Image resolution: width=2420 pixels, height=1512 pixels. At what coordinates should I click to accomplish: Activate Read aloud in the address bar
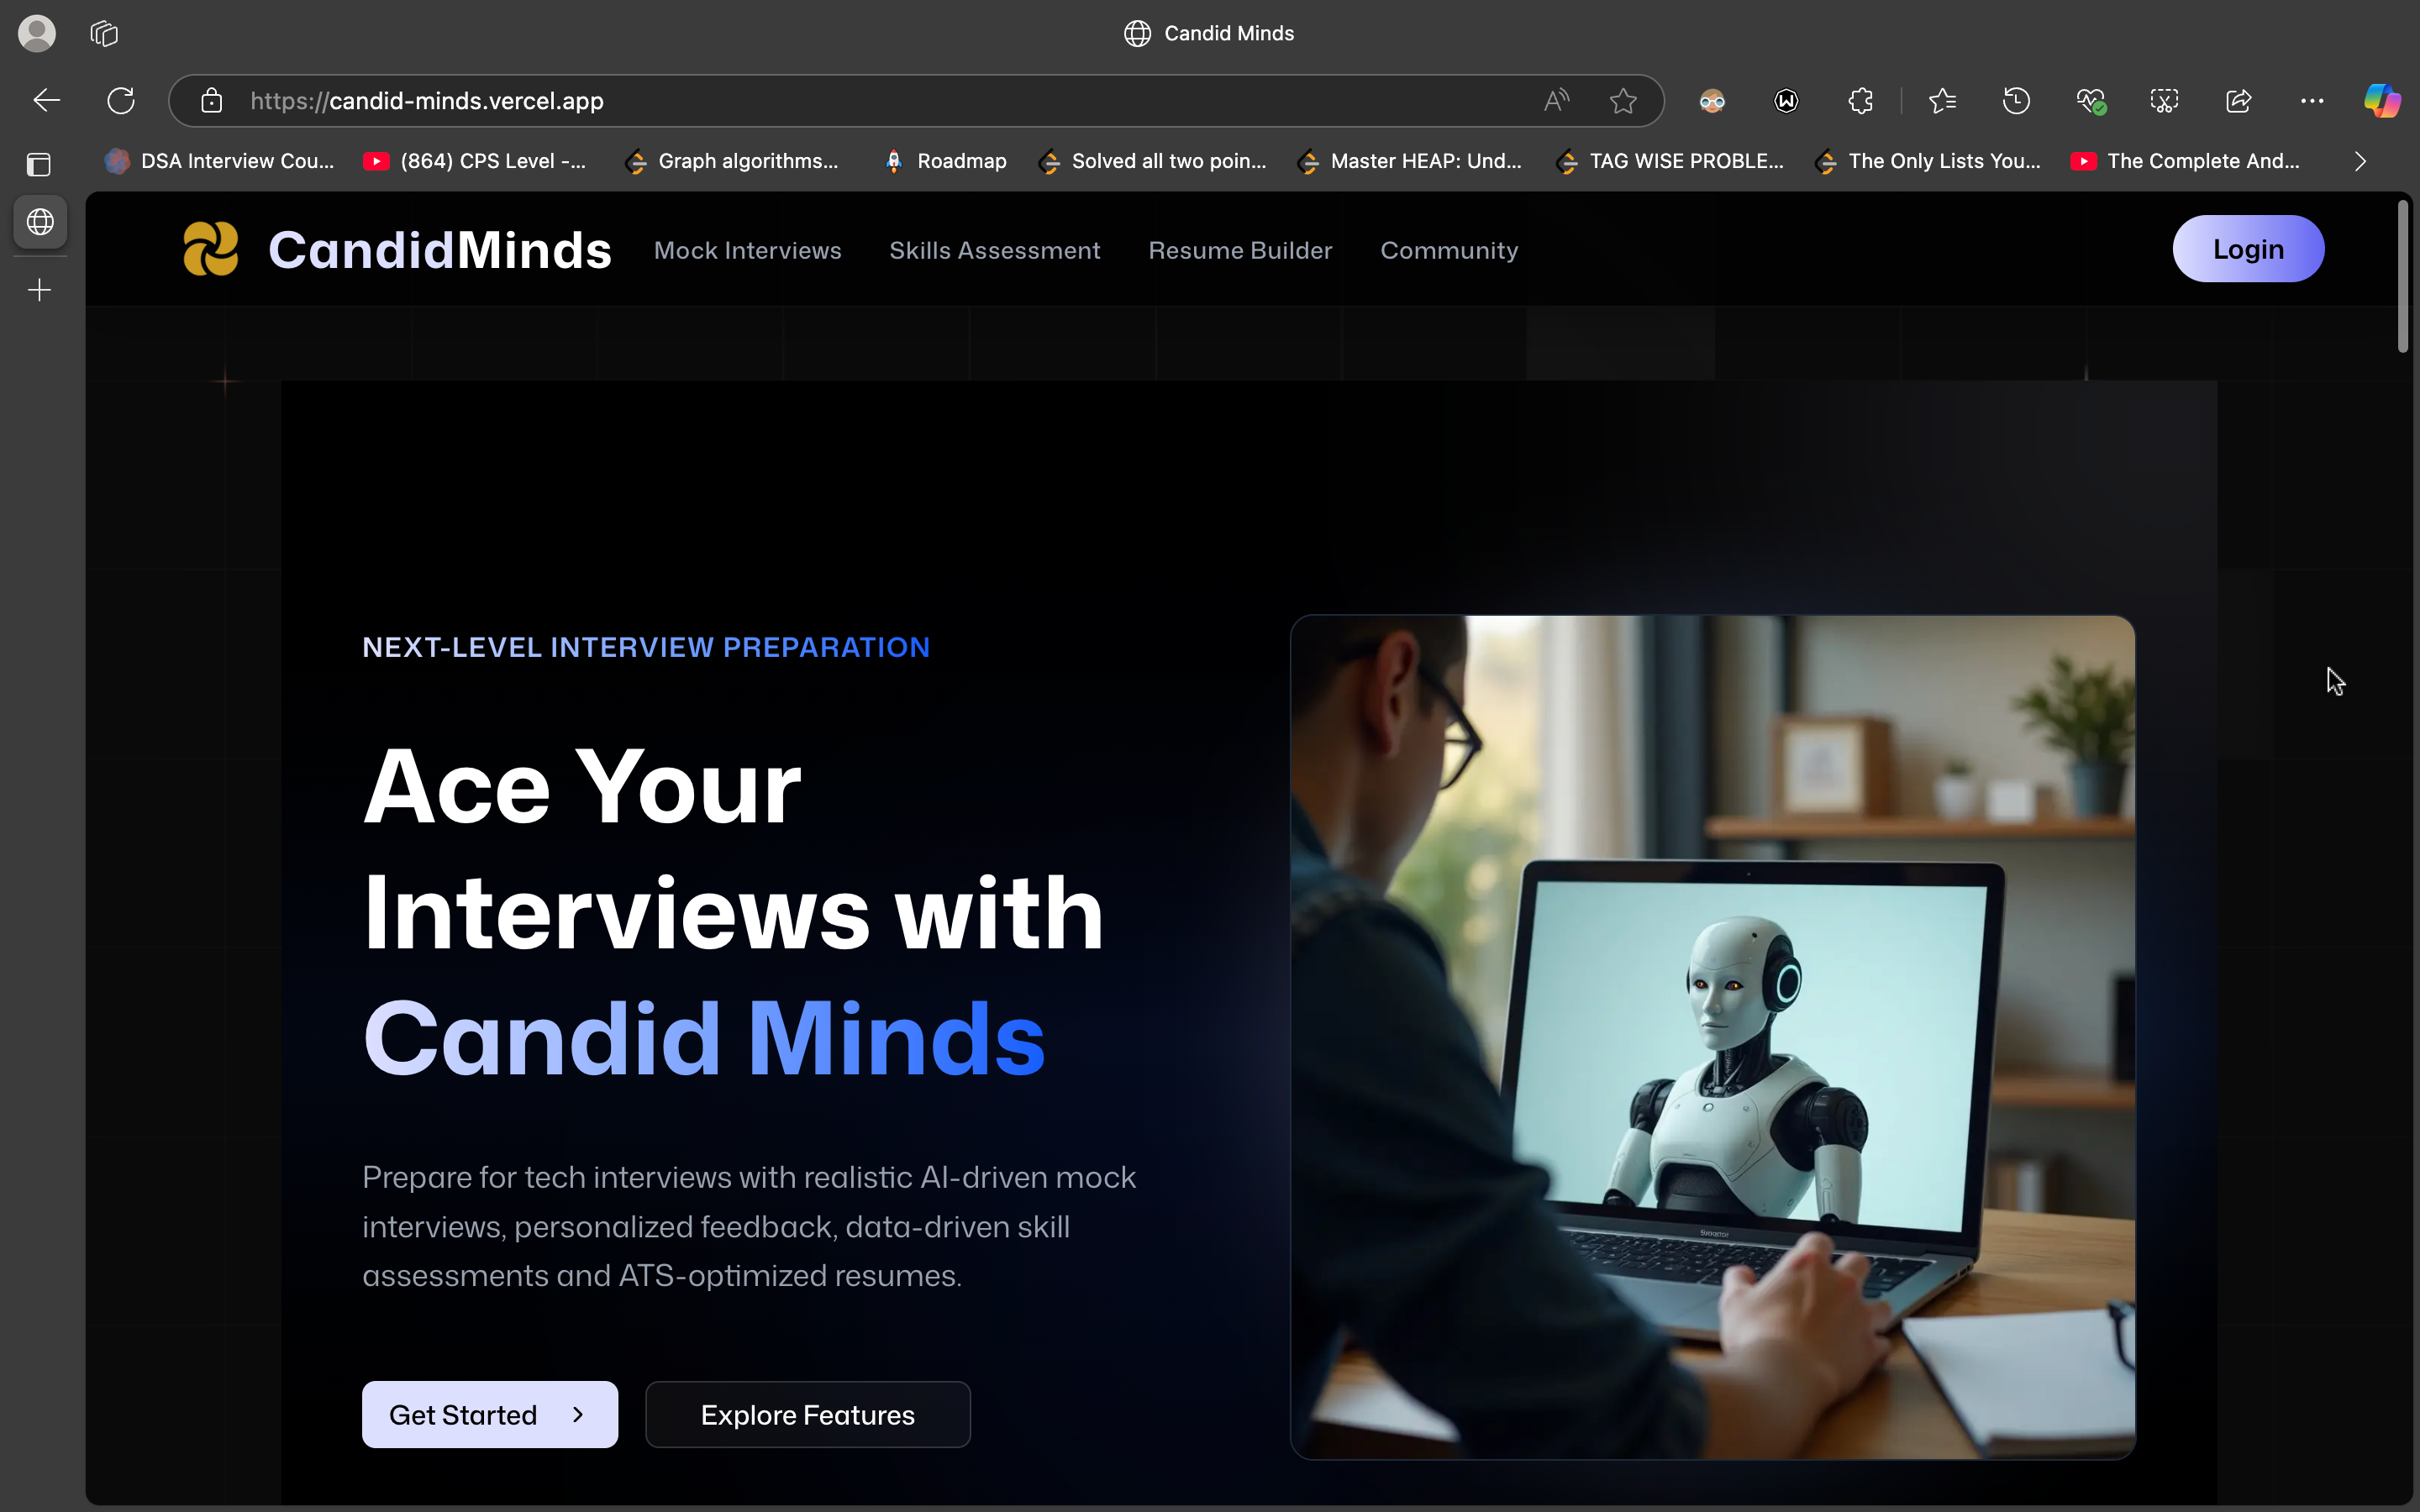tap(1557, 100)
